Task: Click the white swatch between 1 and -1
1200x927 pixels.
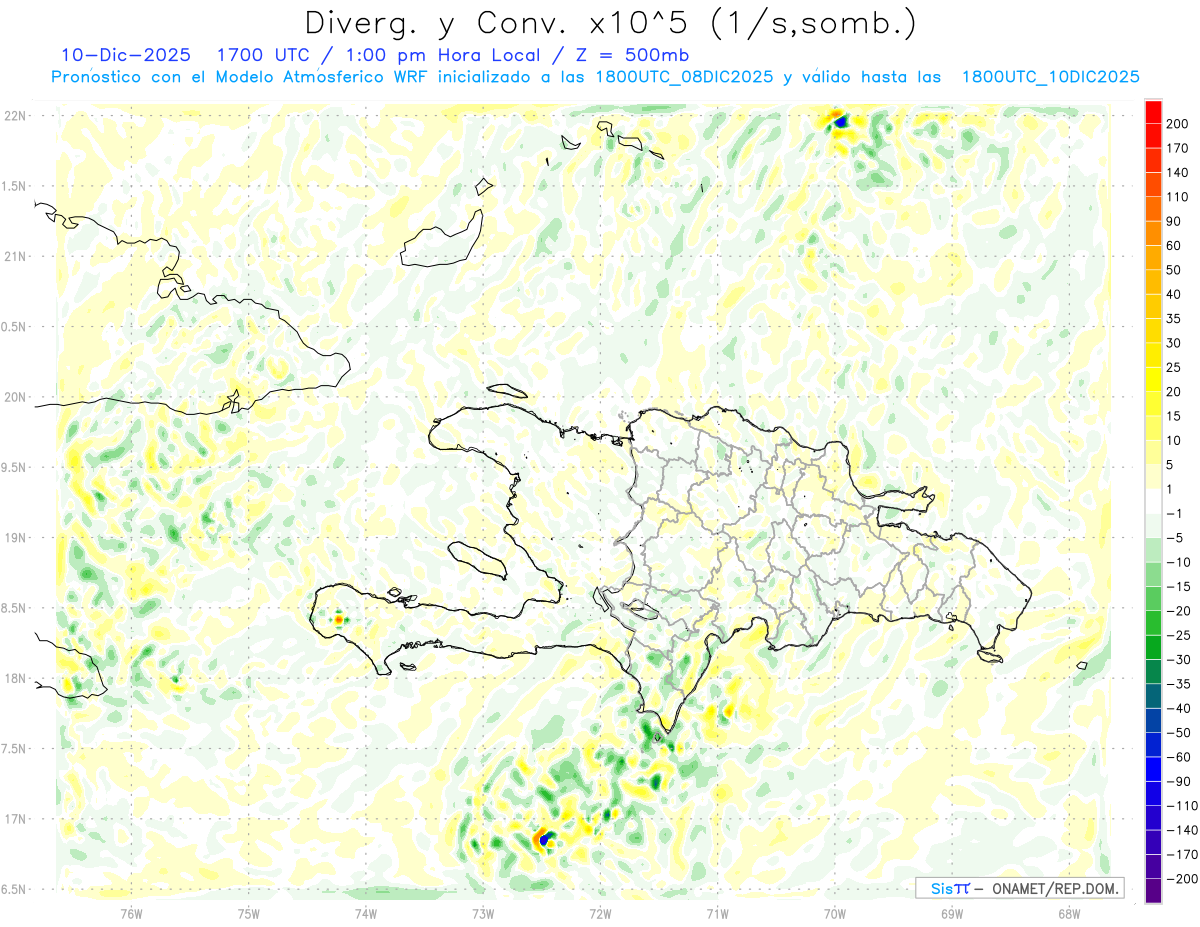Action: click(x=1153, y=501)
